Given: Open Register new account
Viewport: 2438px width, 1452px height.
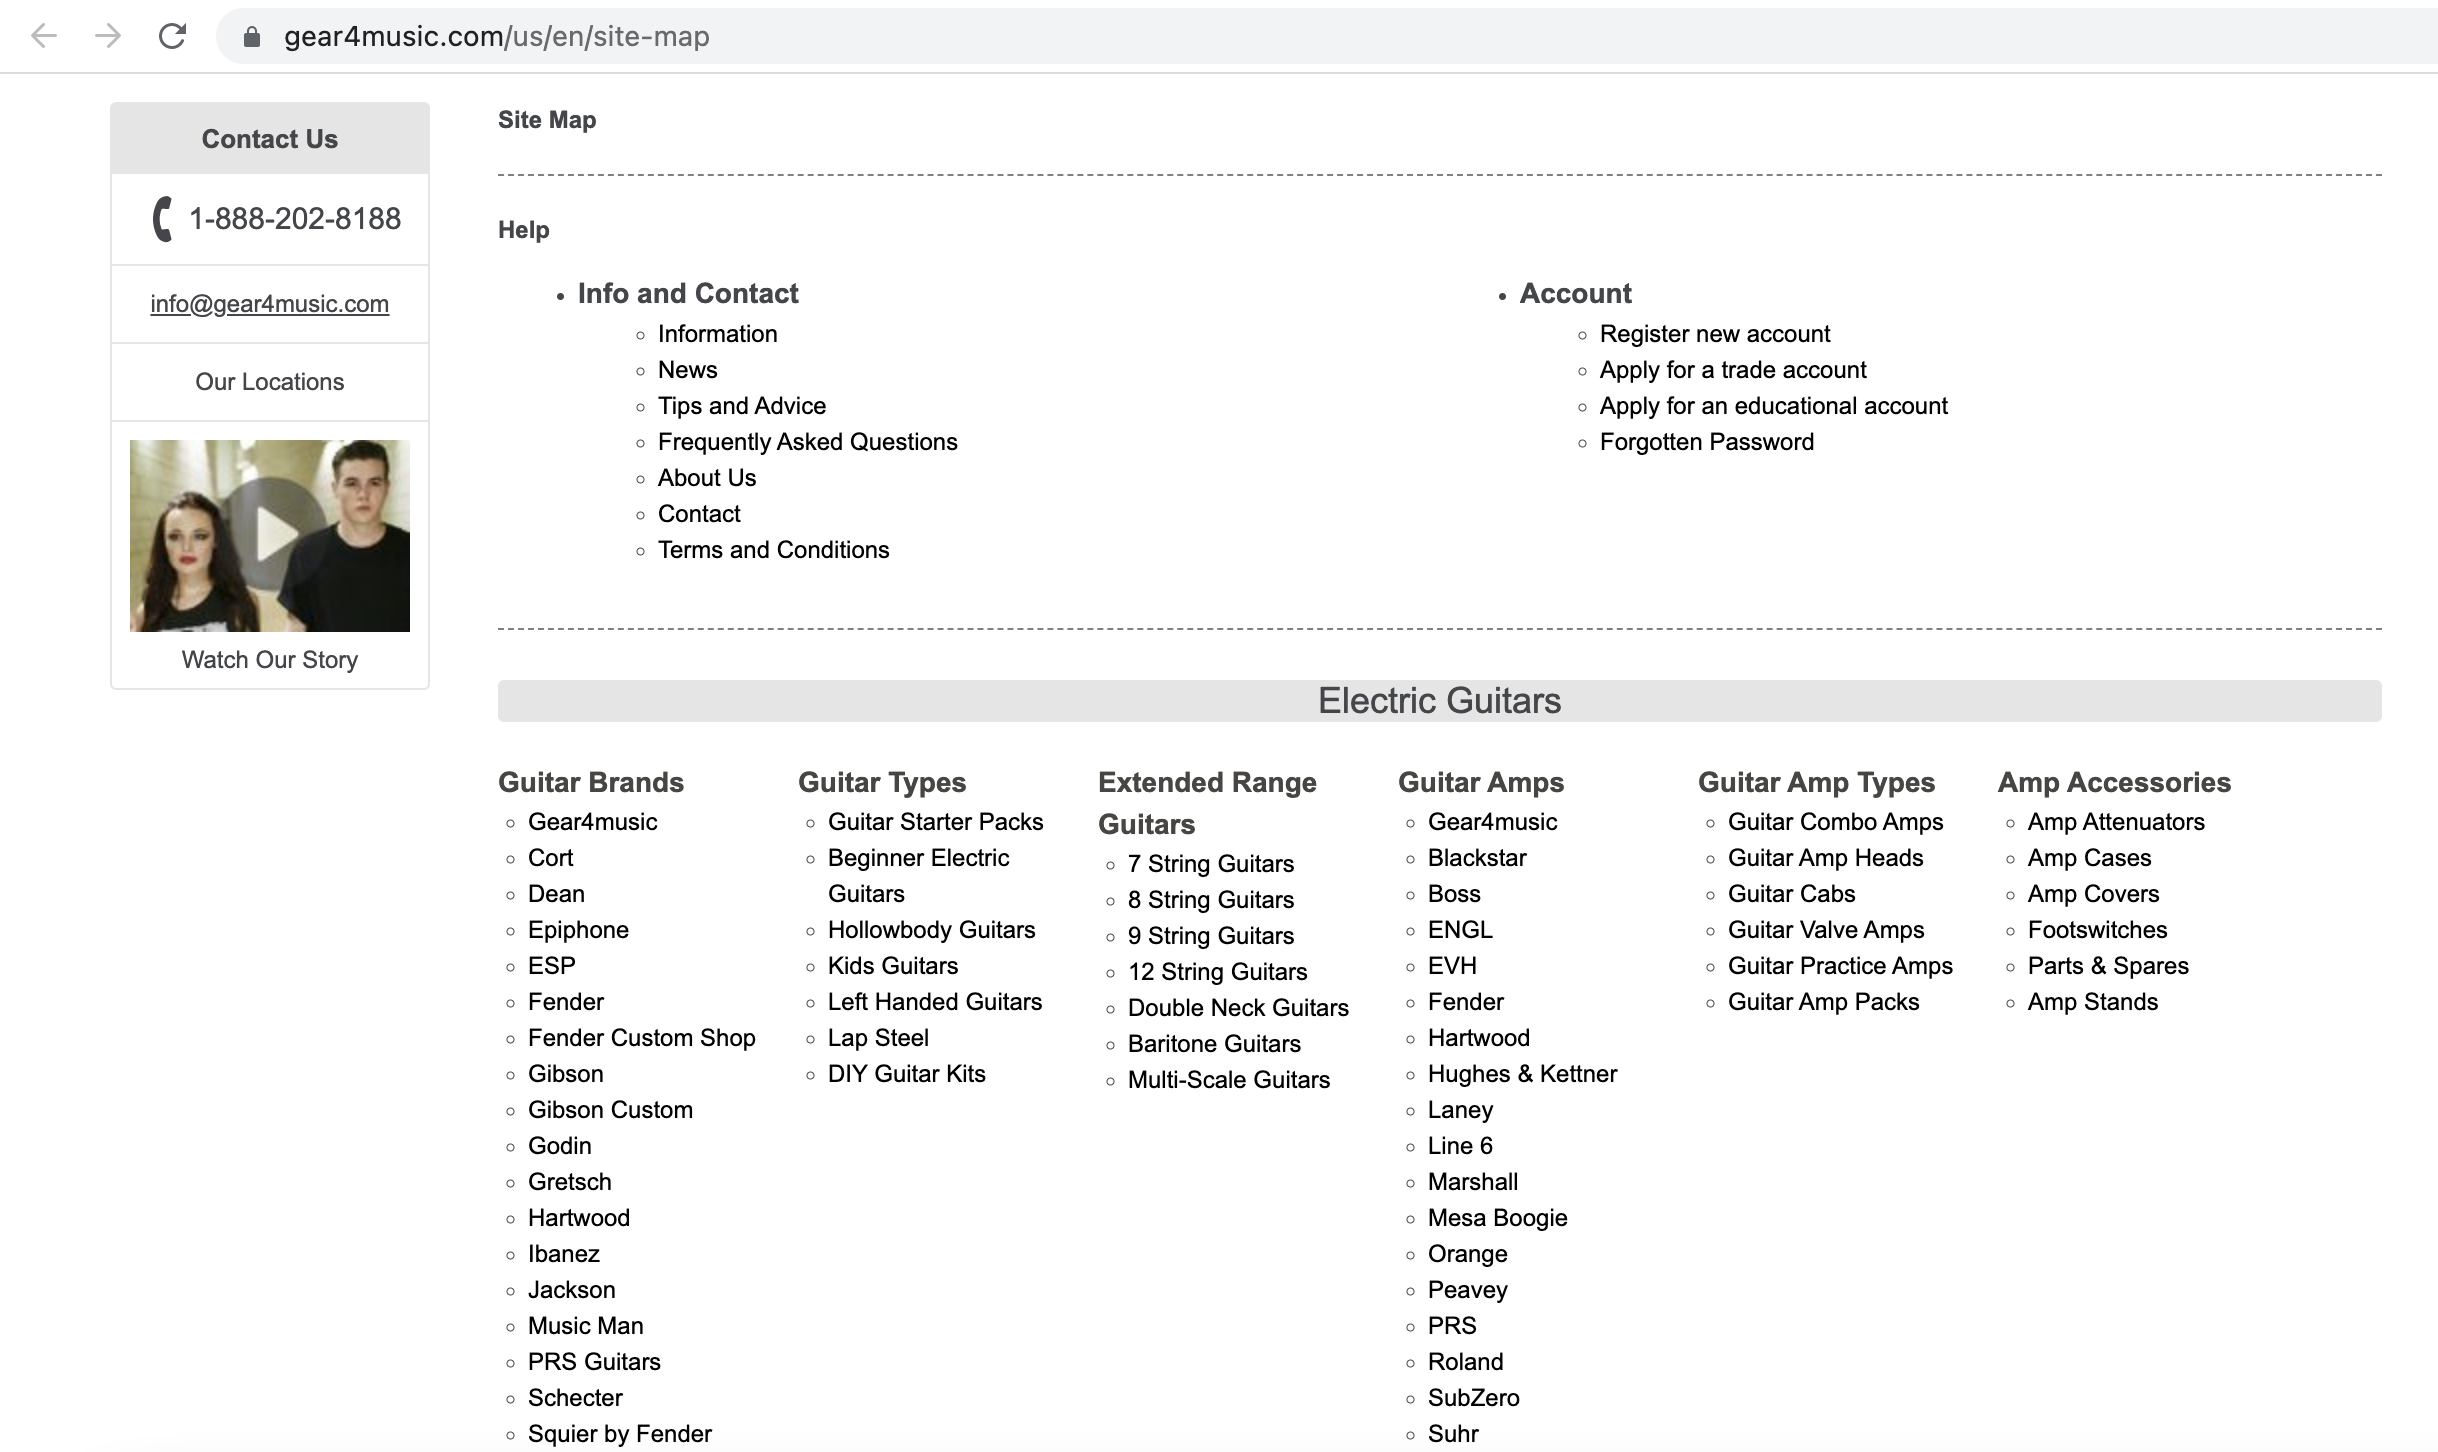Looking at the screenshot, I should (1714, 333).
